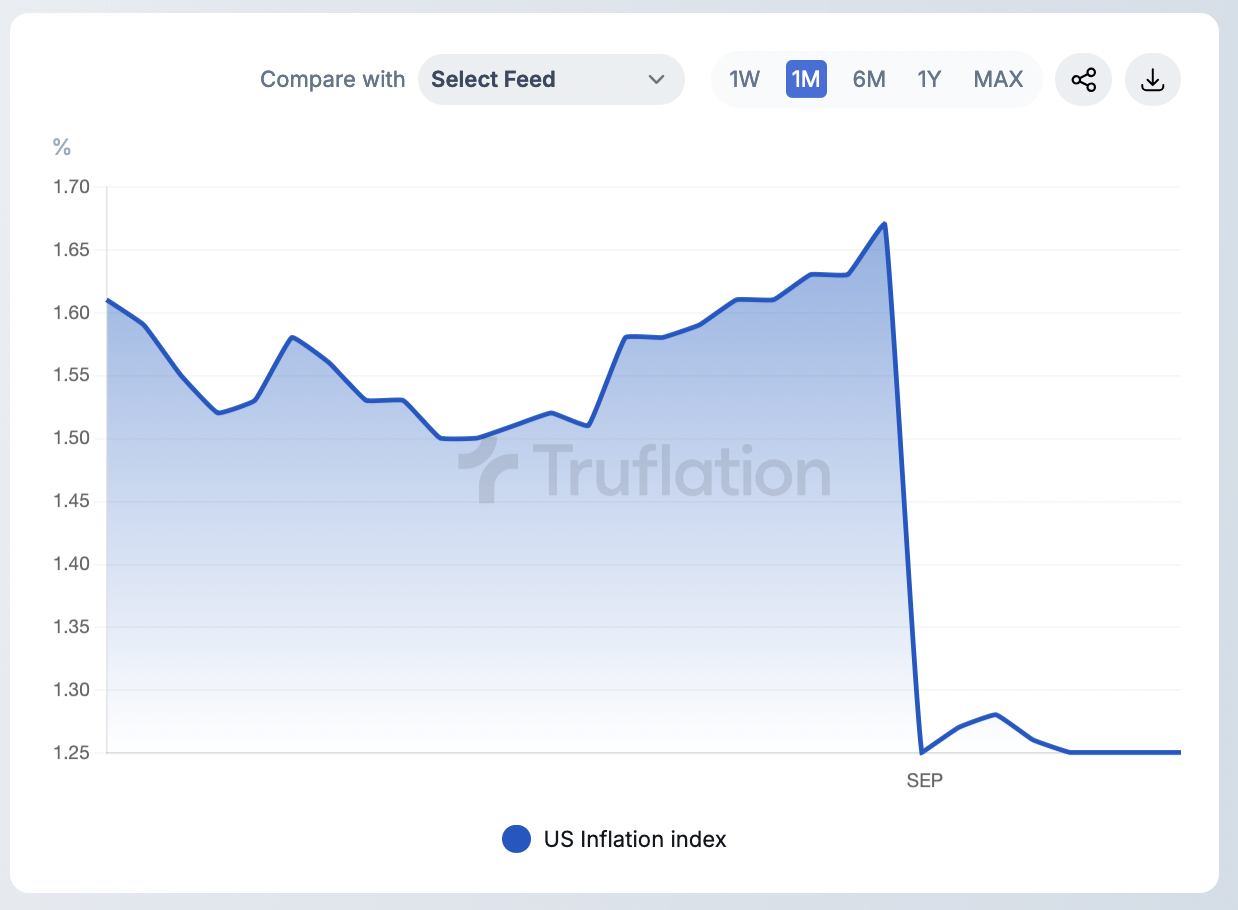Click the share icon button
Viewport: 1238px width, 910px height.
pyautogui.click(x=1083, y=80)
